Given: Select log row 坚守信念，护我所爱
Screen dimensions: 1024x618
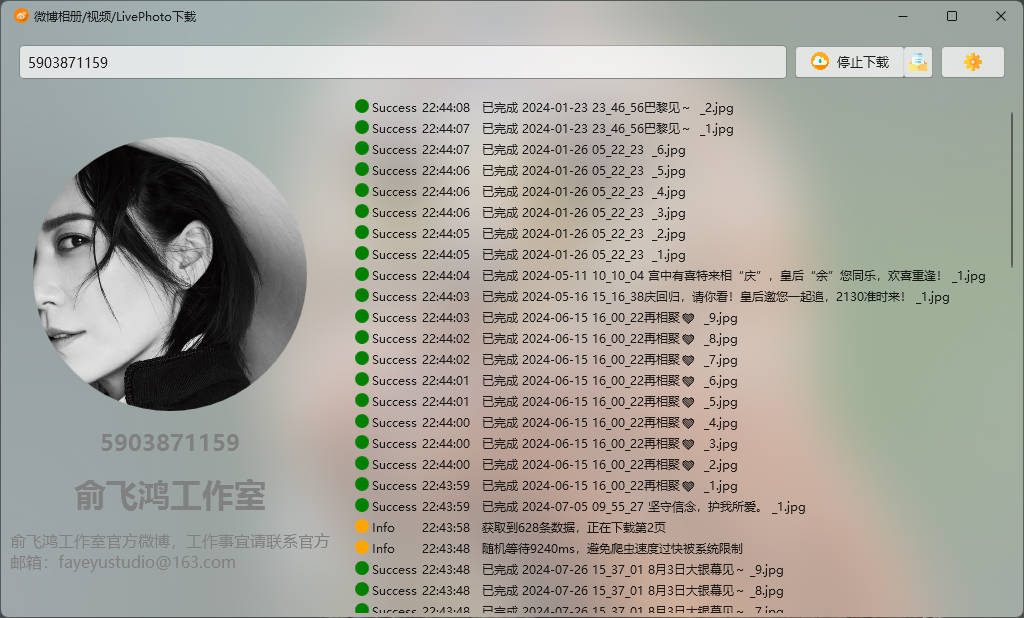Looking at the screenshot, I should pyautogui.click(x=581, y=506).
